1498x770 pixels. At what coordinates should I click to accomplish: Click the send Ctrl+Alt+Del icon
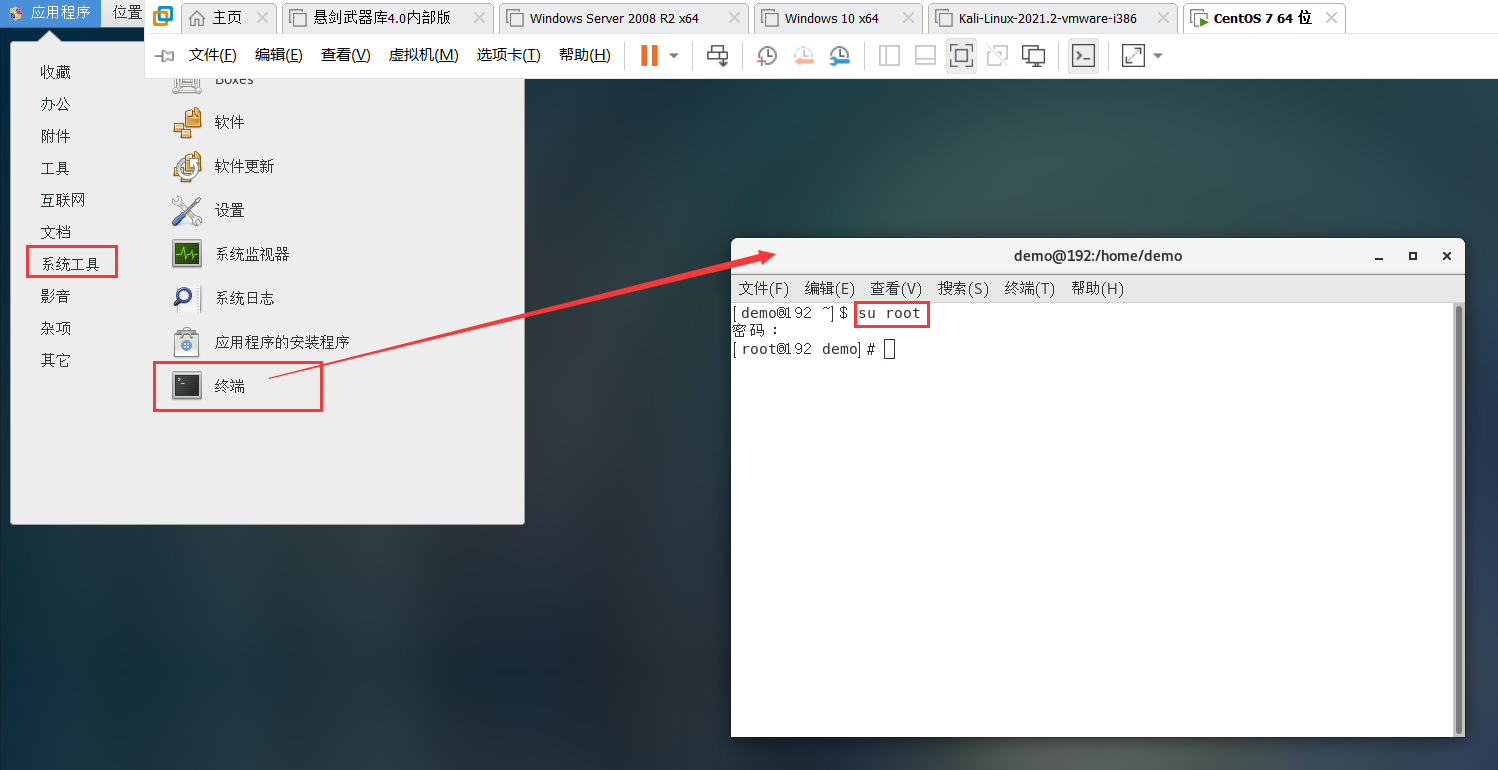718,56
